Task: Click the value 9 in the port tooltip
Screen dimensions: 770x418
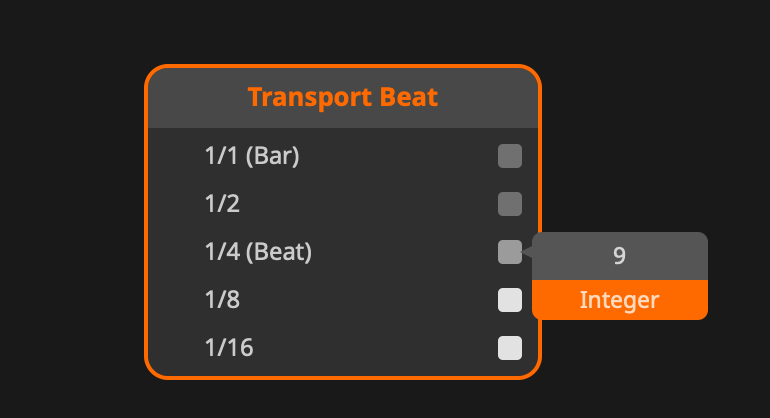Action: [x=619, y=256]
